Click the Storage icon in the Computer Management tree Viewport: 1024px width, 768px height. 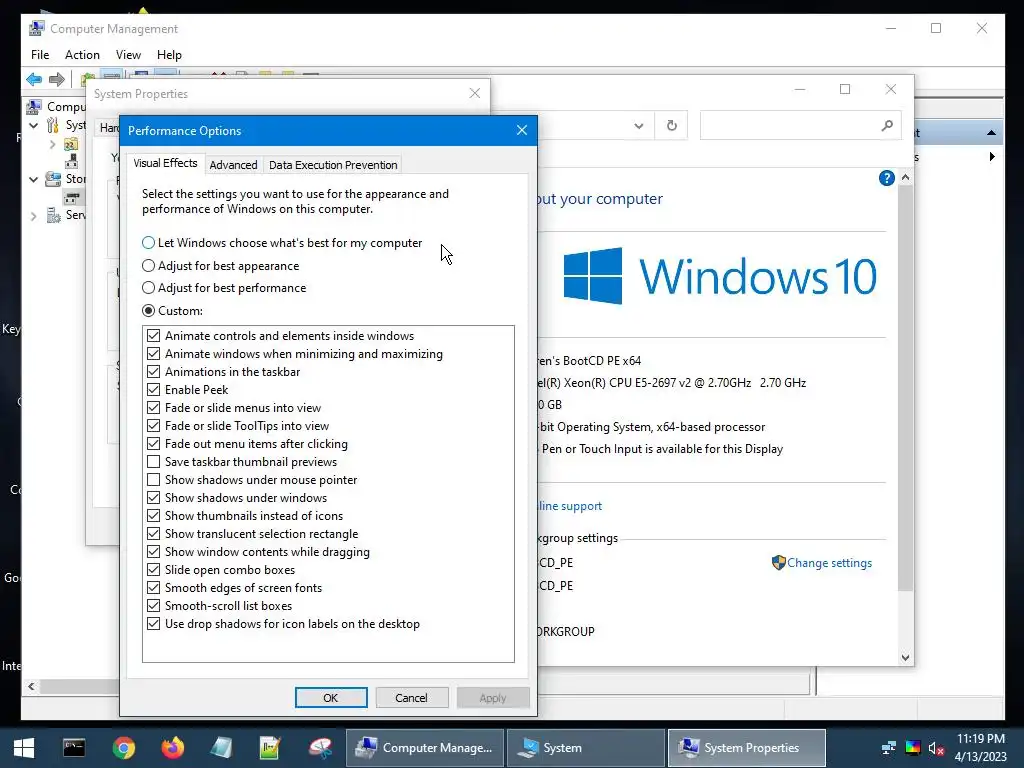53,179
